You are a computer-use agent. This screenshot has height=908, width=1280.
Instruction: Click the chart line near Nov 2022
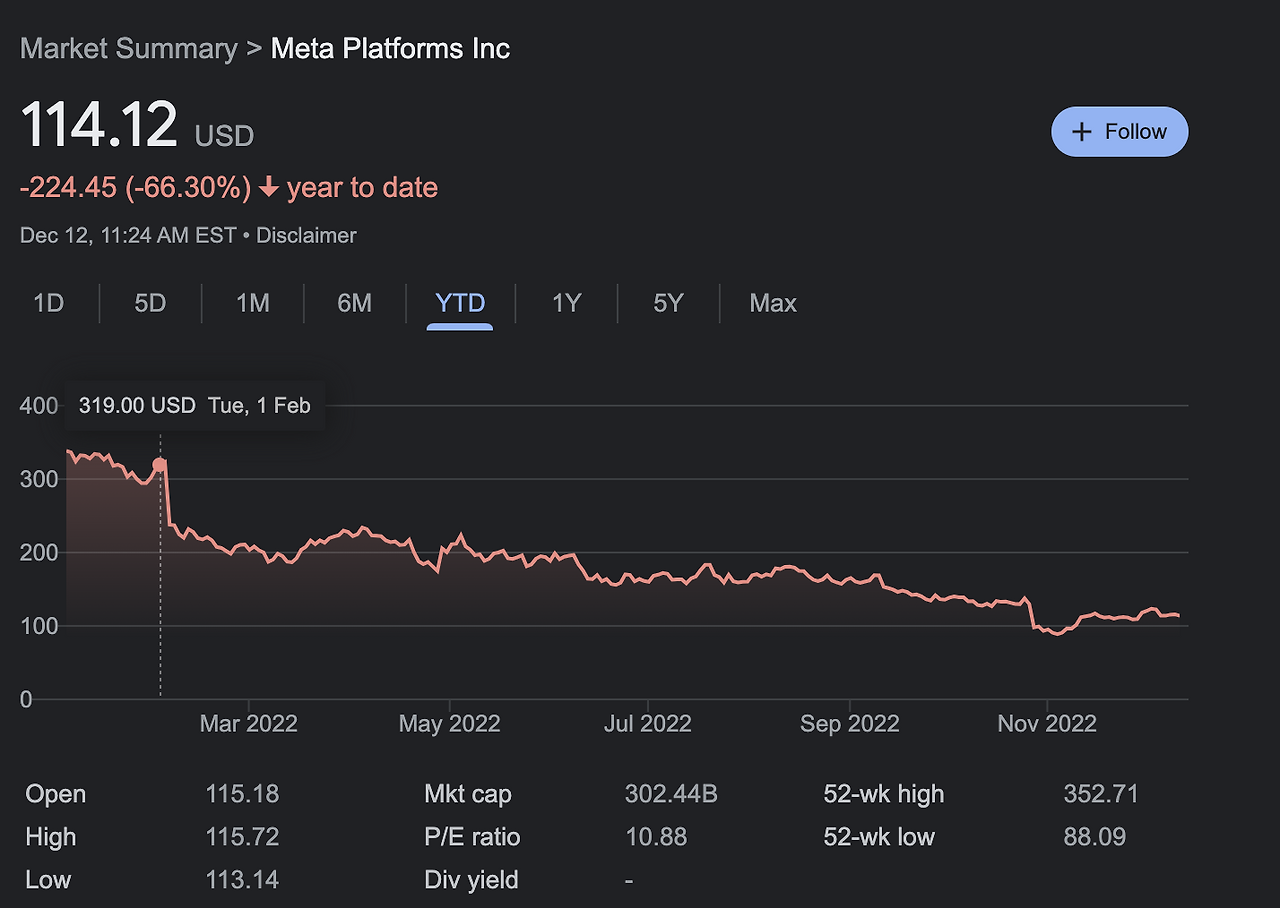1046,630
